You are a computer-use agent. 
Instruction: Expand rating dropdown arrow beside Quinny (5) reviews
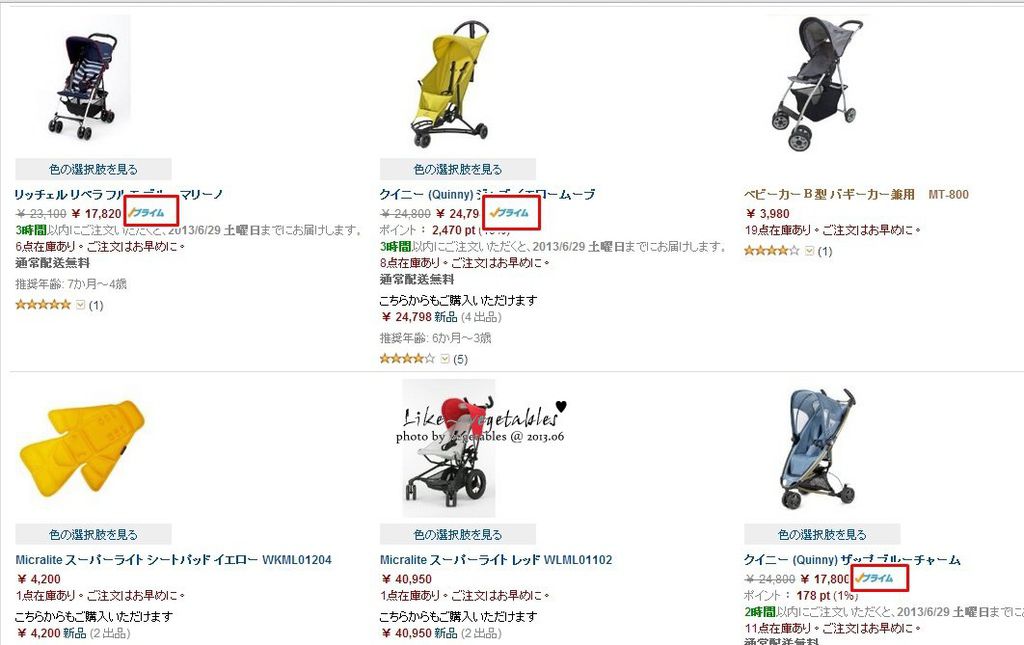[445, 358]
